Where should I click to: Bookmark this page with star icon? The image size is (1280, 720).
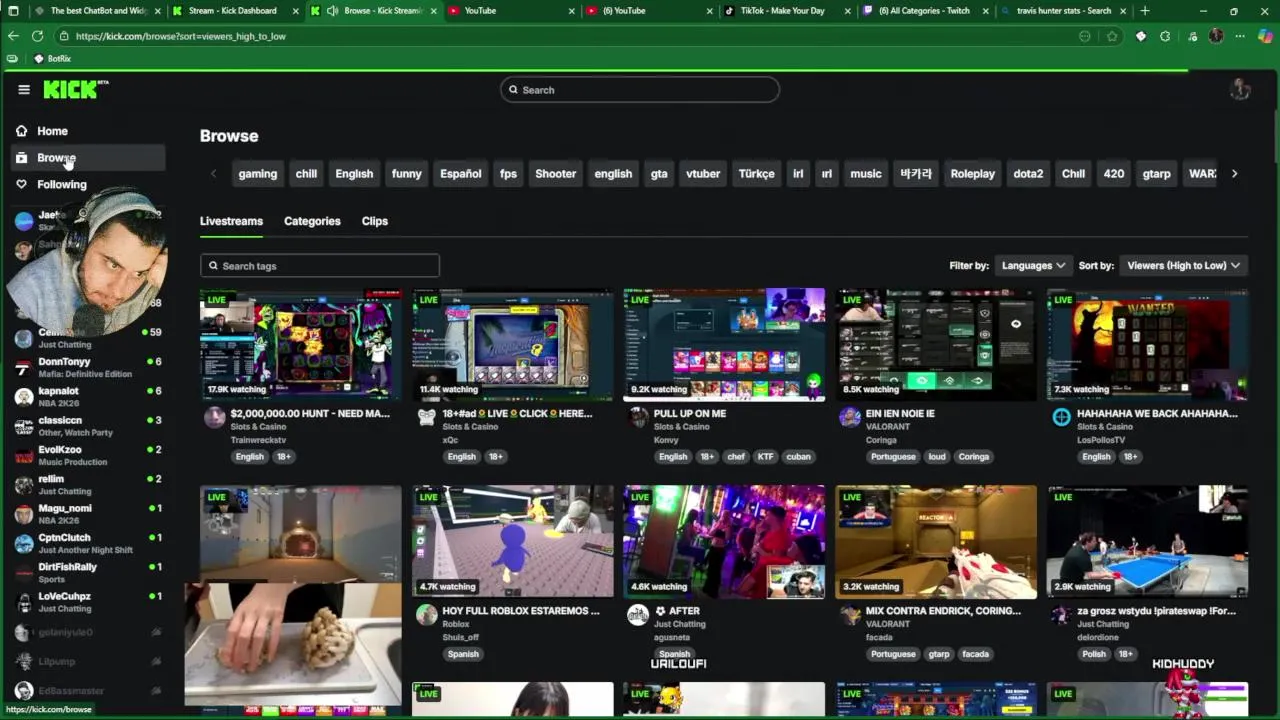1112,36
